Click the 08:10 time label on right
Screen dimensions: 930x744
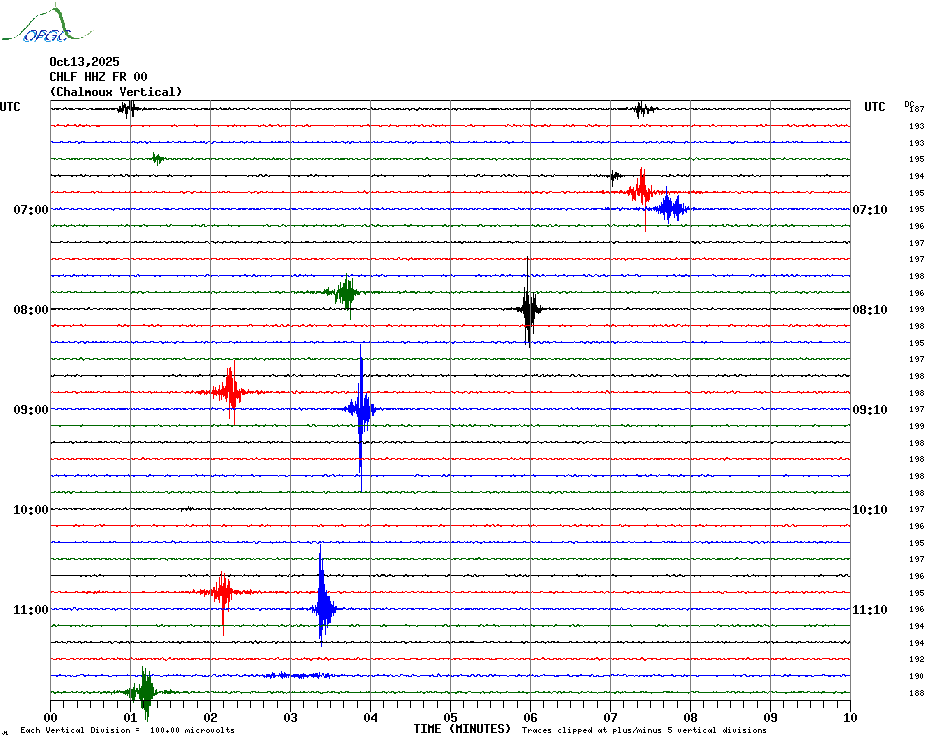(870, 310)
